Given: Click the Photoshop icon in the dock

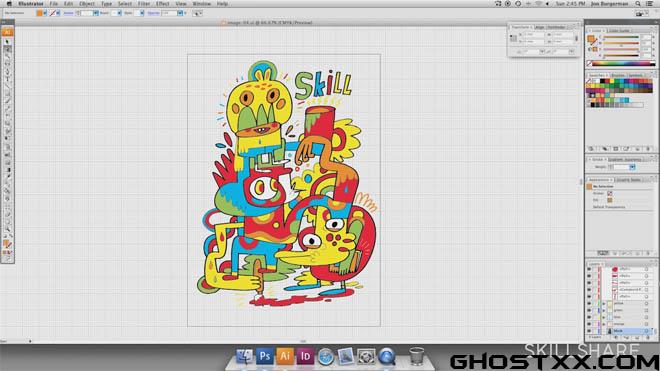Looking at the screenshot, I should (x=264, y=356).
